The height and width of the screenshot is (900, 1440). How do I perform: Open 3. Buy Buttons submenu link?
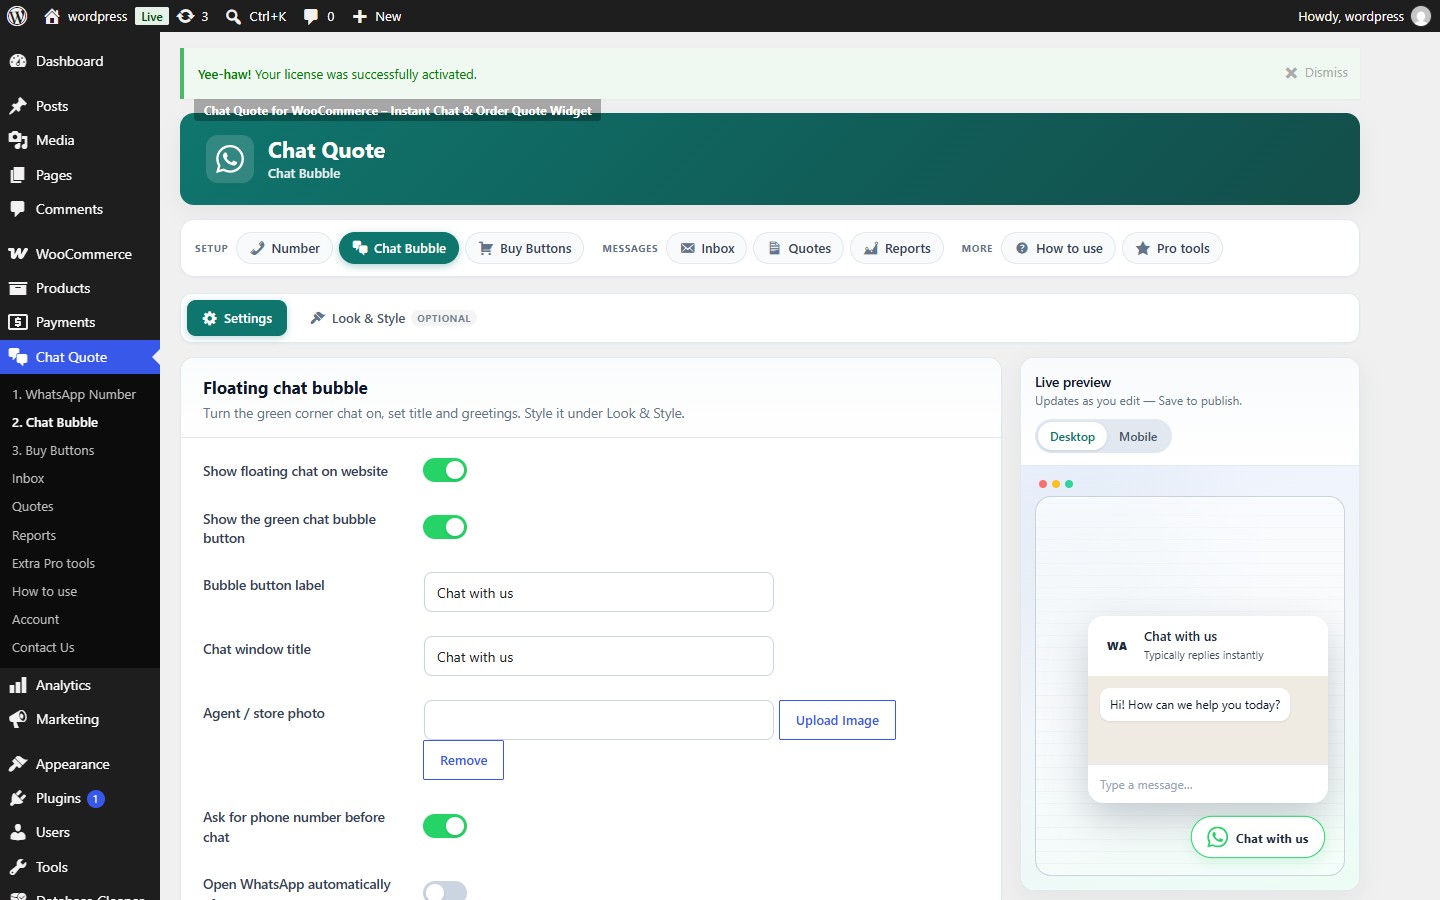(53, 450)
